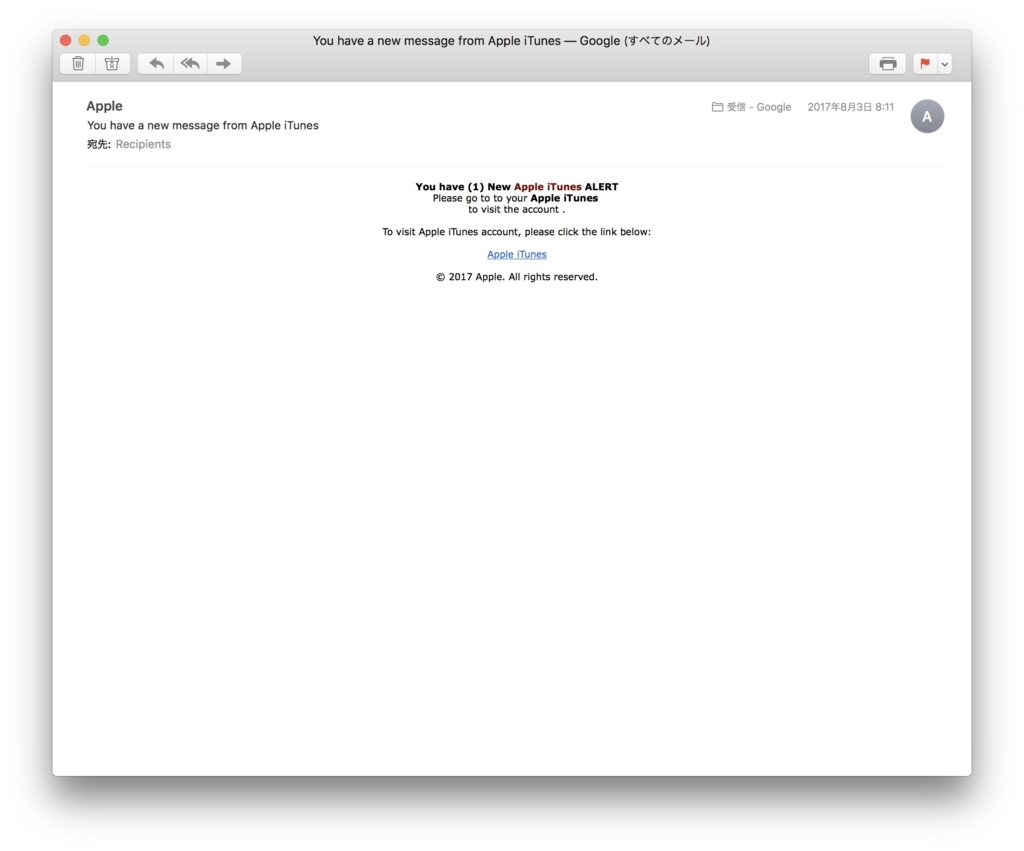Viewport: 1024px width, 851px height.
Task: Flag the message with red flag
Action: (x=925, y=63)
